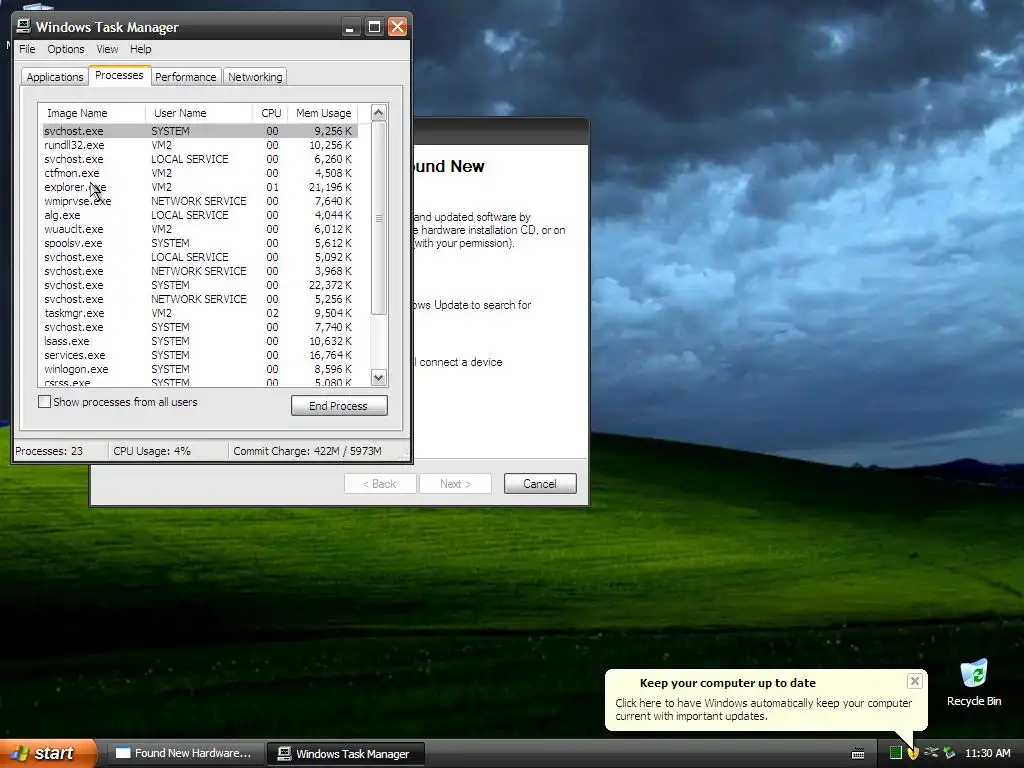Switch to Found New Hardware taskbar button
The image size is (1024, 768).
pos(184,753)
